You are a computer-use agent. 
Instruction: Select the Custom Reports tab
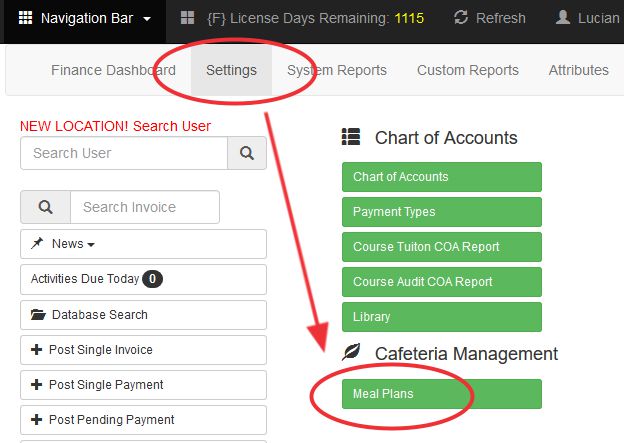[x=468, y=70]
